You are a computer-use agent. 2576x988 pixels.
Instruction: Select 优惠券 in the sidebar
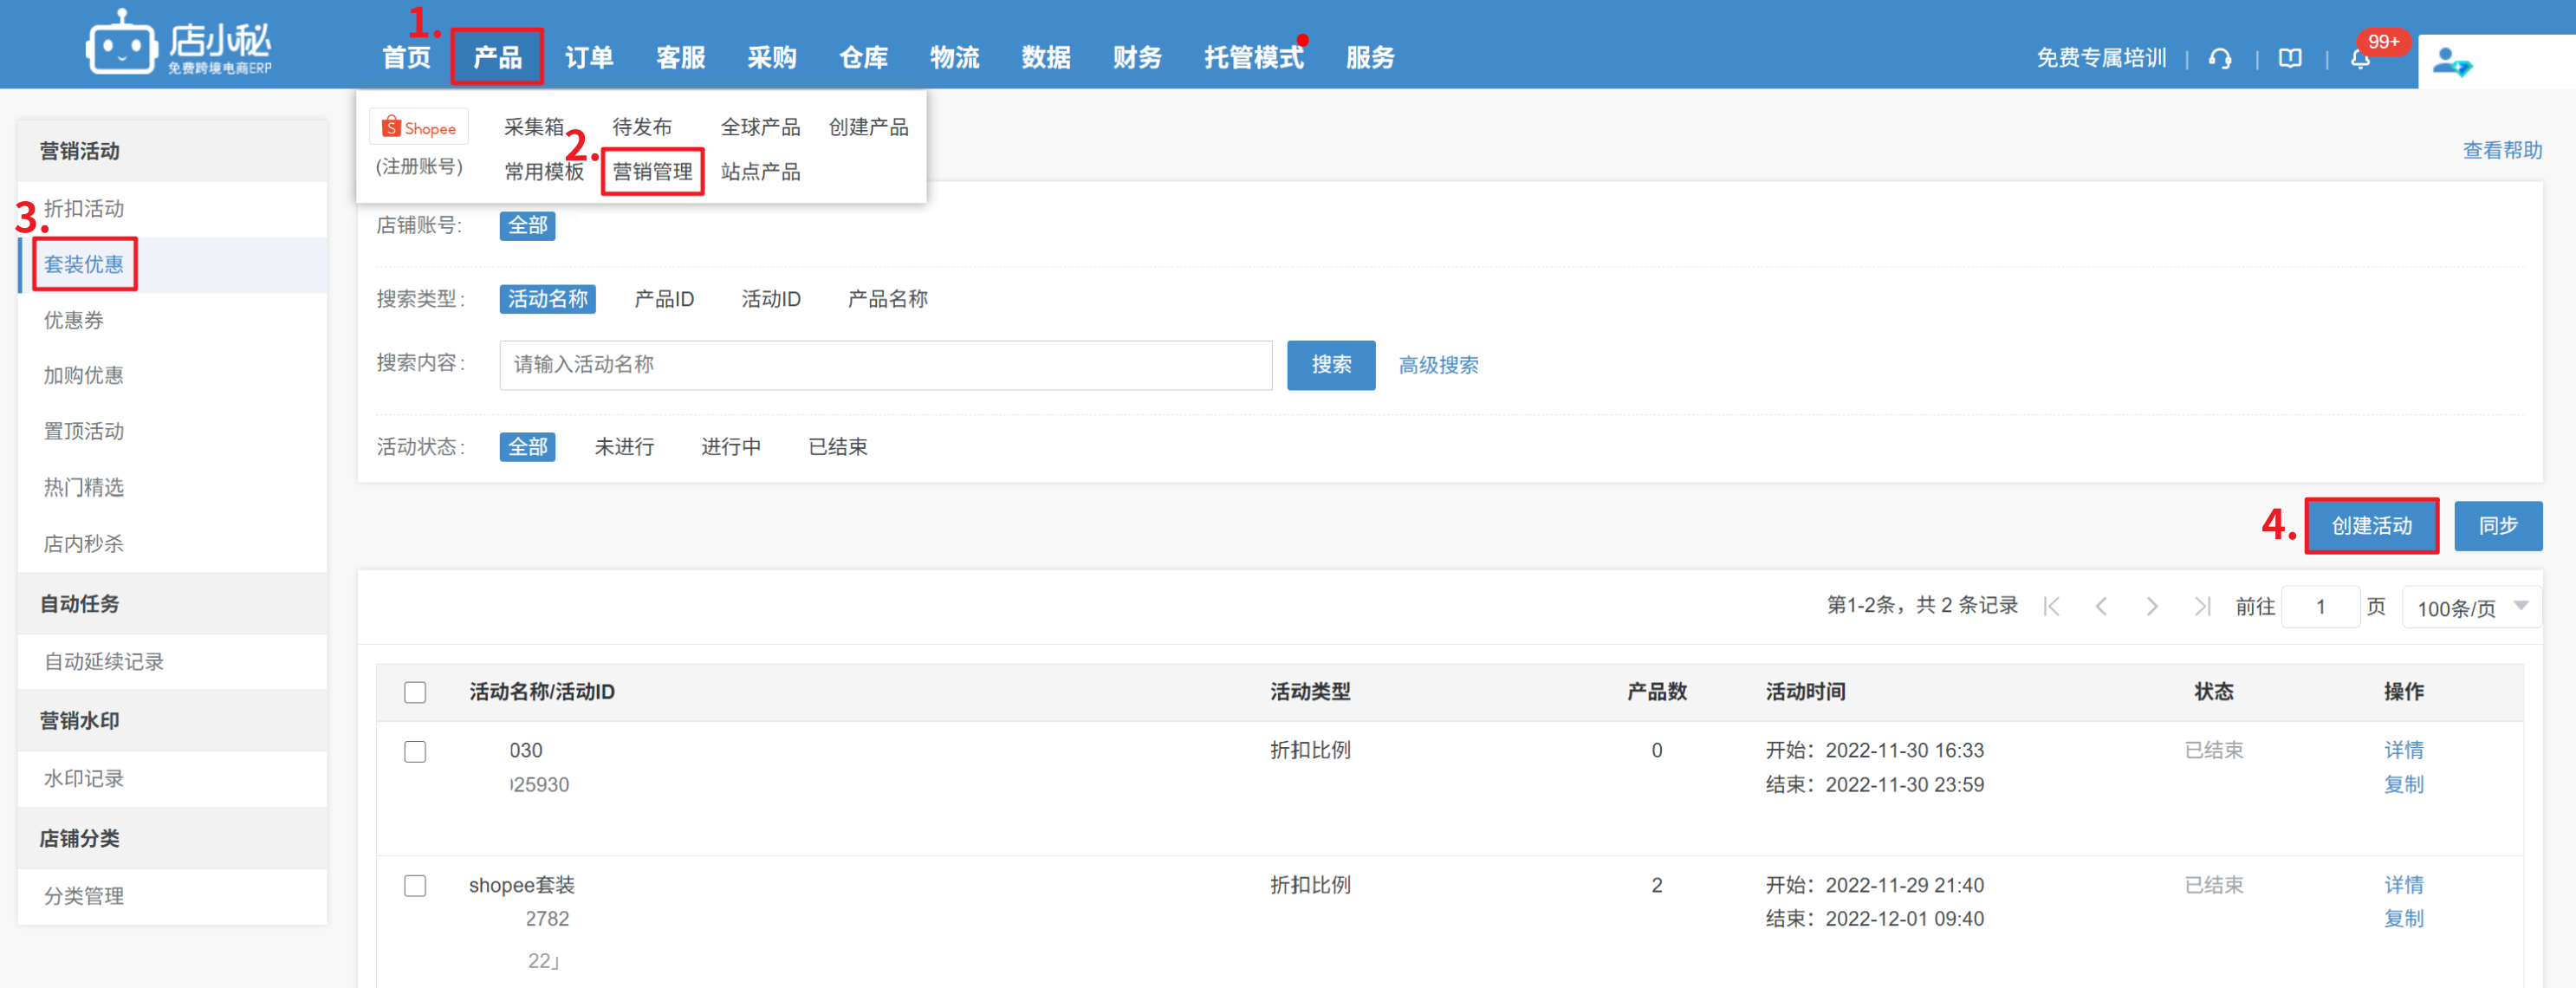click(x=74, y=320)
